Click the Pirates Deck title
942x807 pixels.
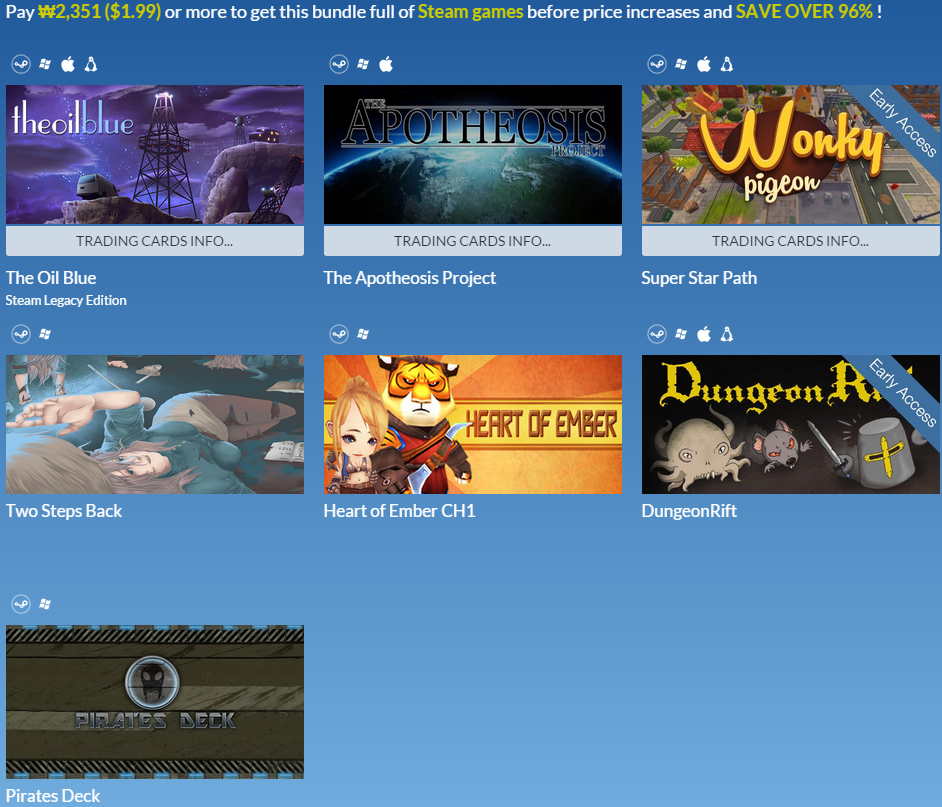point(53,796)
